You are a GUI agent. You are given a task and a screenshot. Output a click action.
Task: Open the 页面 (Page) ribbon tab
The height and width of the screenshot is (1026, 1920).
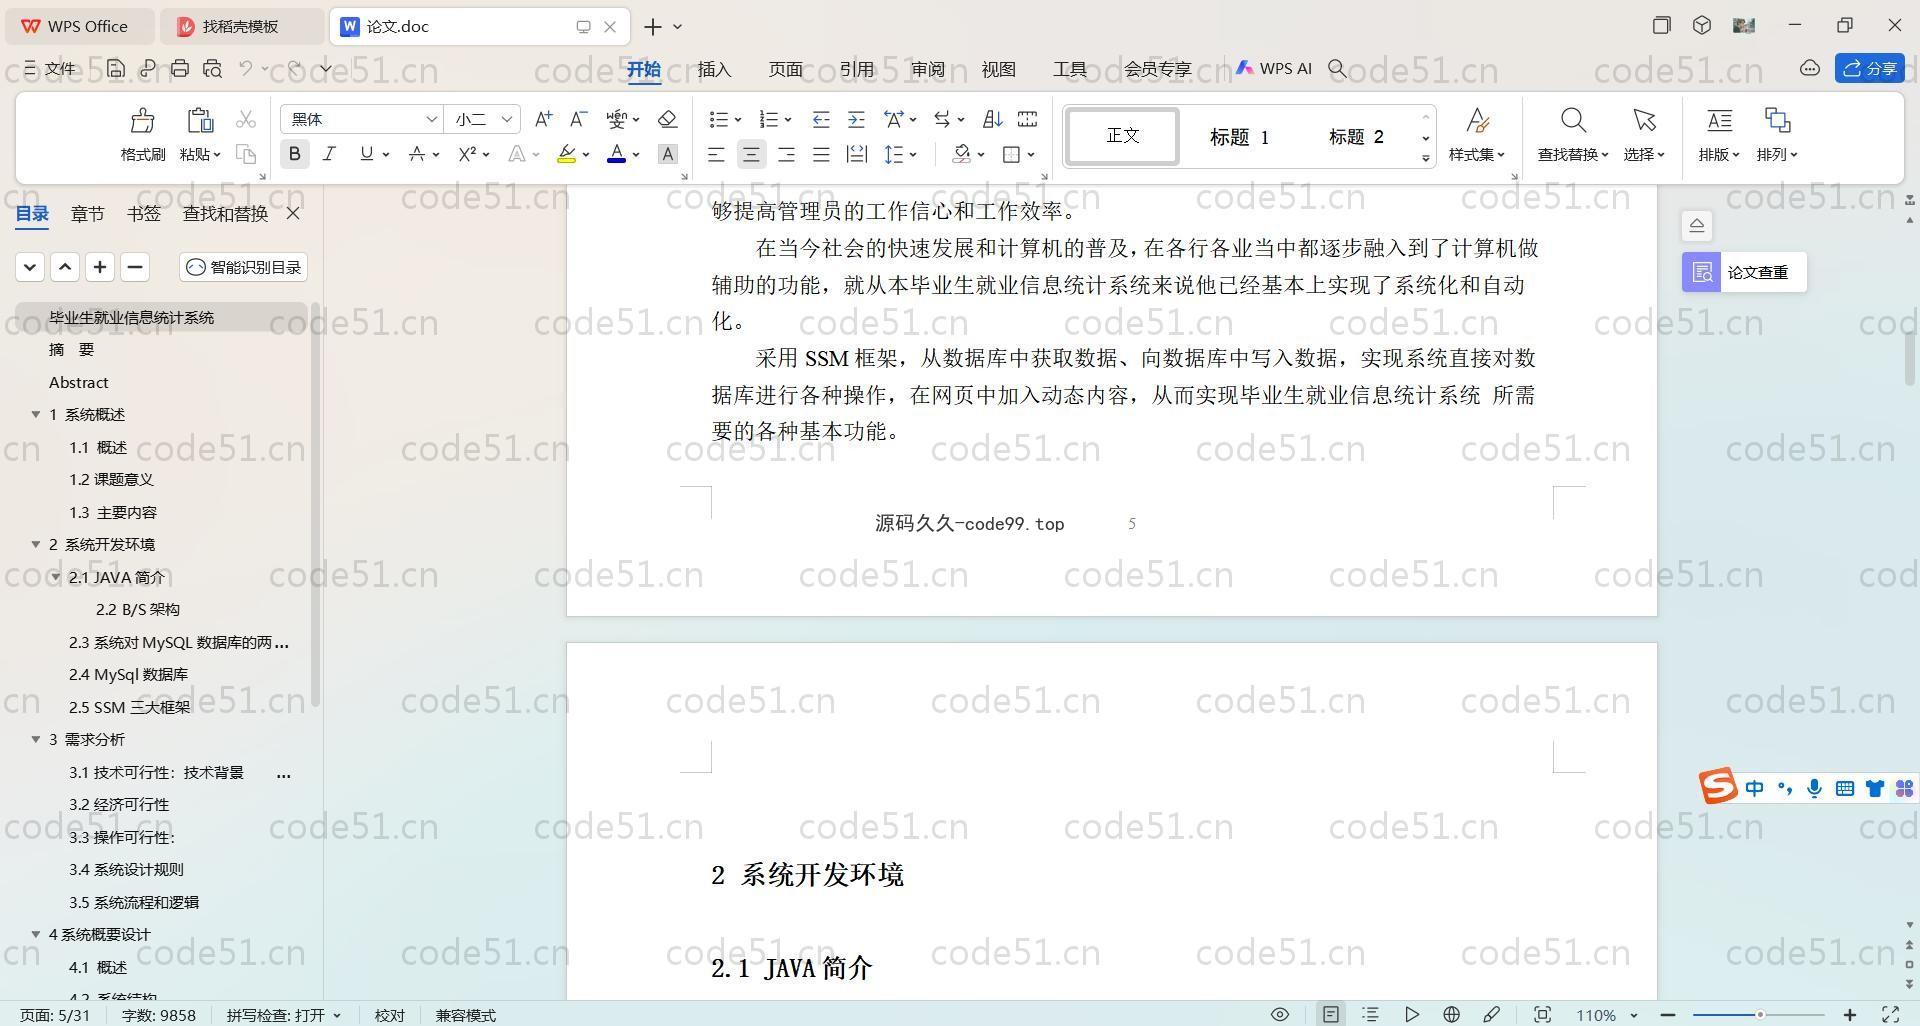click(785, 69)
